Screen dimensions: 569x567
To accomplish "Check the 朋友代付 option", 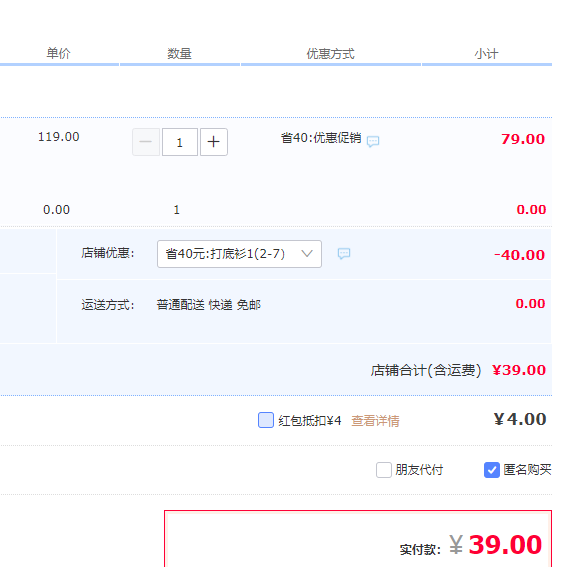I will pyautogui.click(x=384, y=470).
